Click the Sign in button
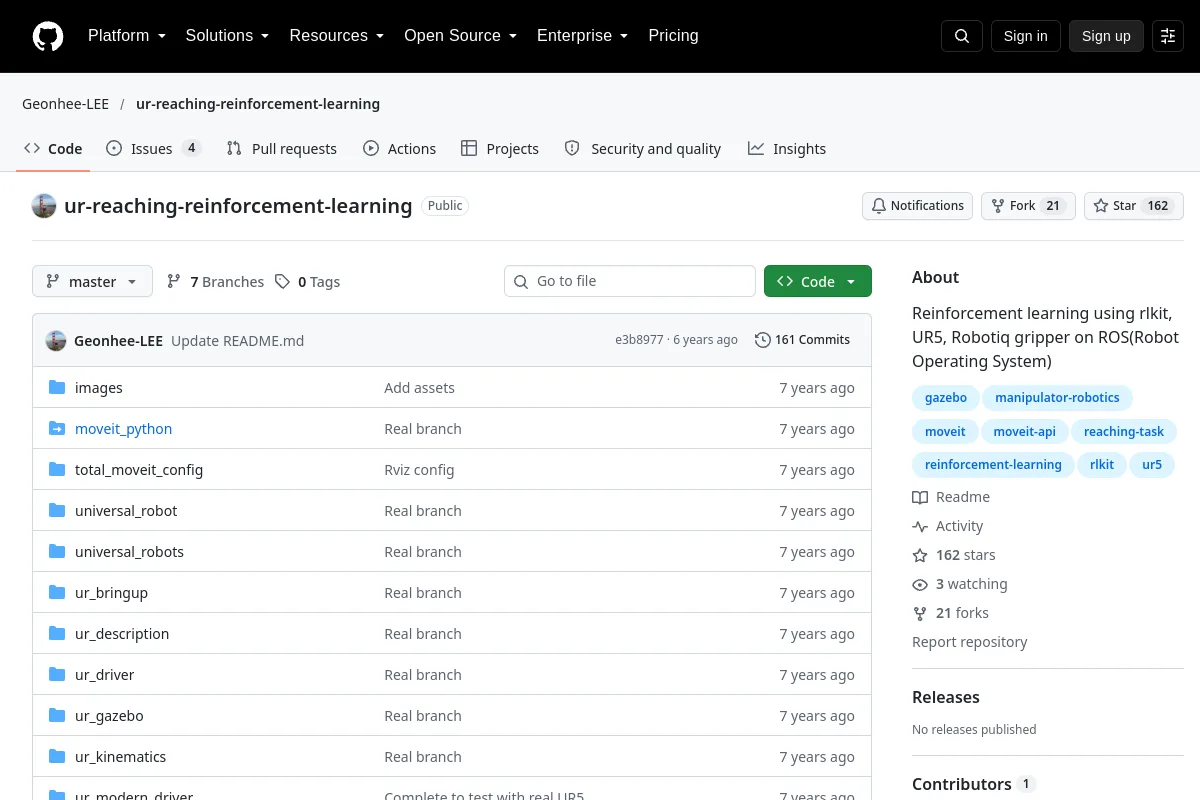Image resolution: width=1200 pixels, height=800 pixels. point(1026,36)
